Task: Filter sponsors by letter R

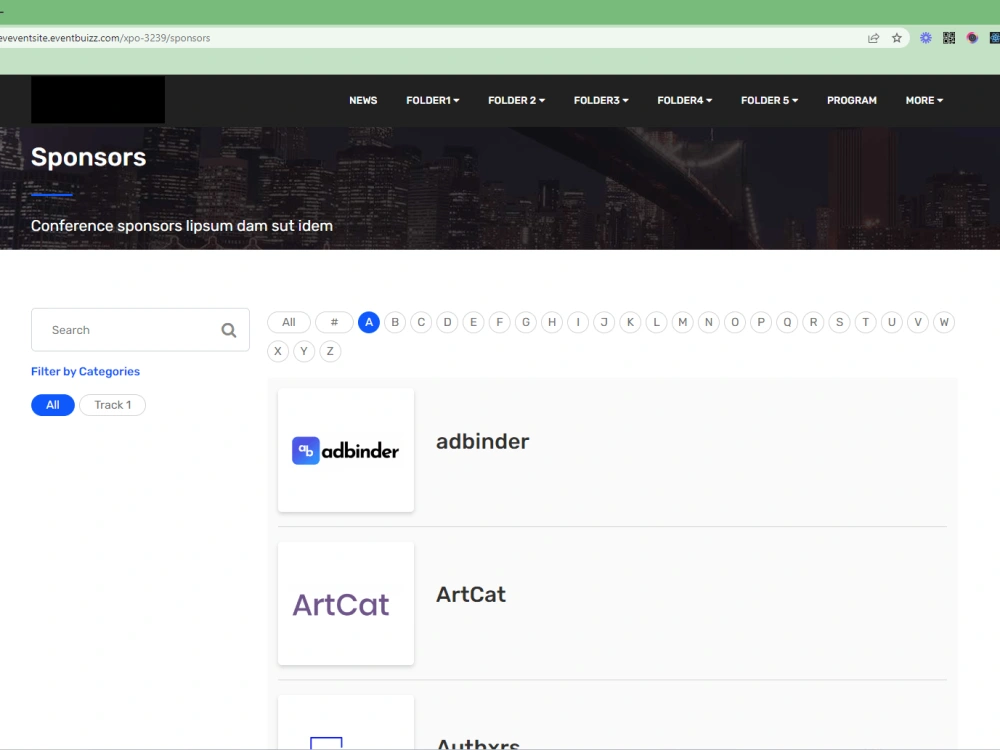Action: click(813, 322)
